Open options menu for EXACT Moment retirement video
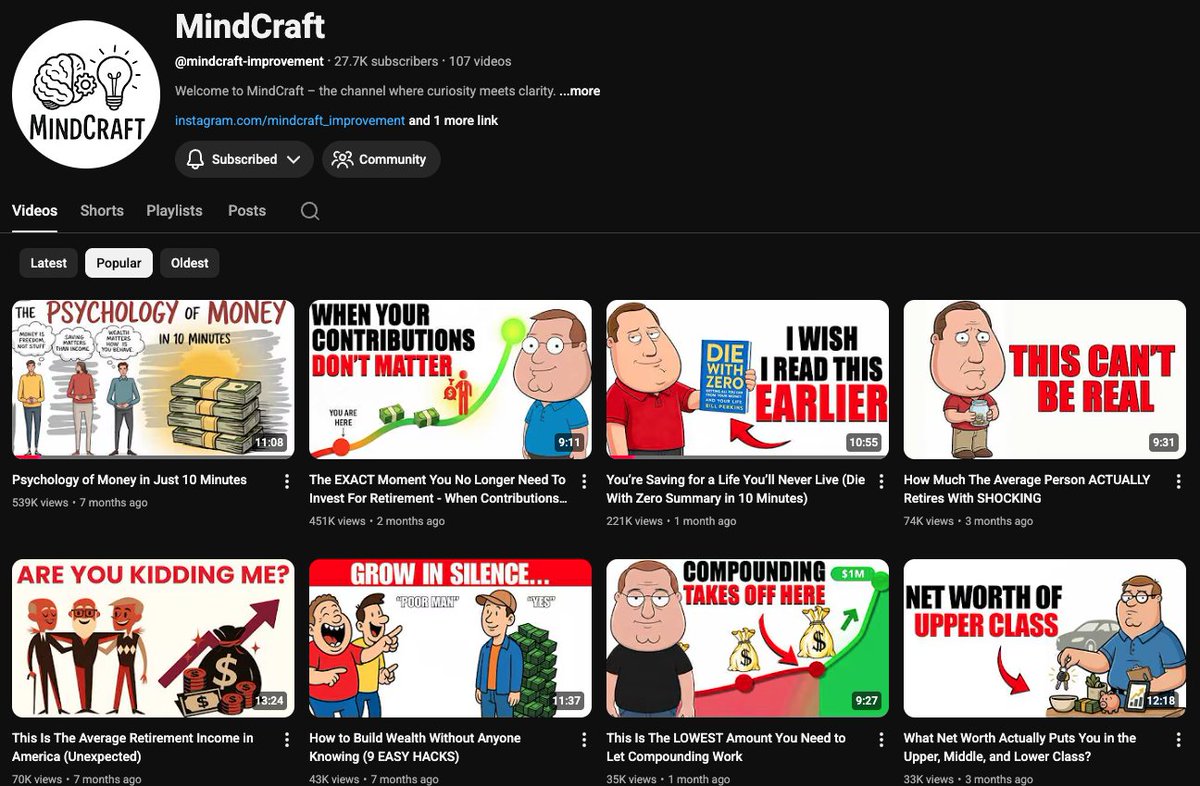The height and width of the screenshot is (786, 1200). pyautogui.click(x=584, y=481)
